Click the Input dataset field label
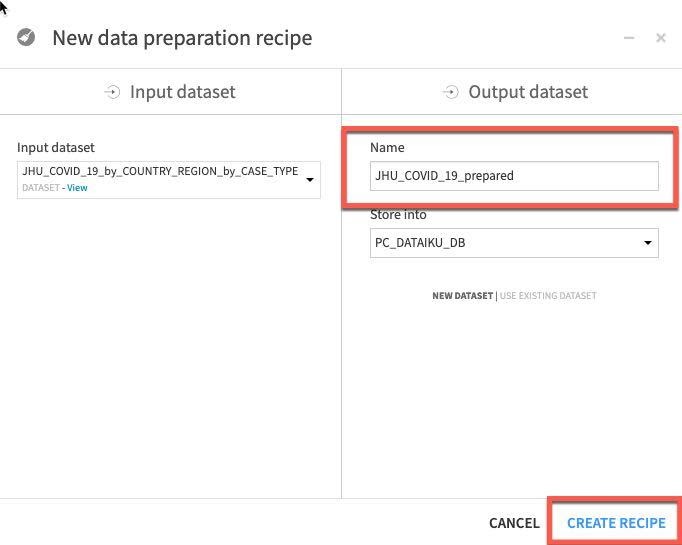The height and width of the screenshot is (545, 682). pos(56,148)
